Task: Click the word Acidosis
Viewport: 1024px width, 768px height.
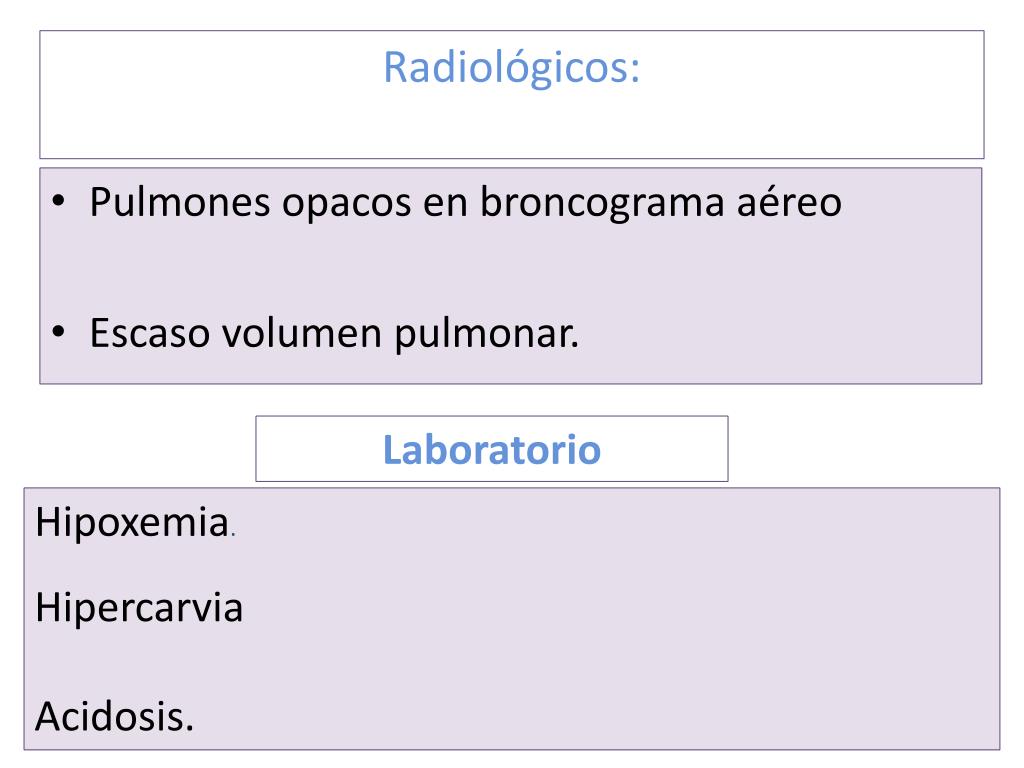Action: click(114, 716)
